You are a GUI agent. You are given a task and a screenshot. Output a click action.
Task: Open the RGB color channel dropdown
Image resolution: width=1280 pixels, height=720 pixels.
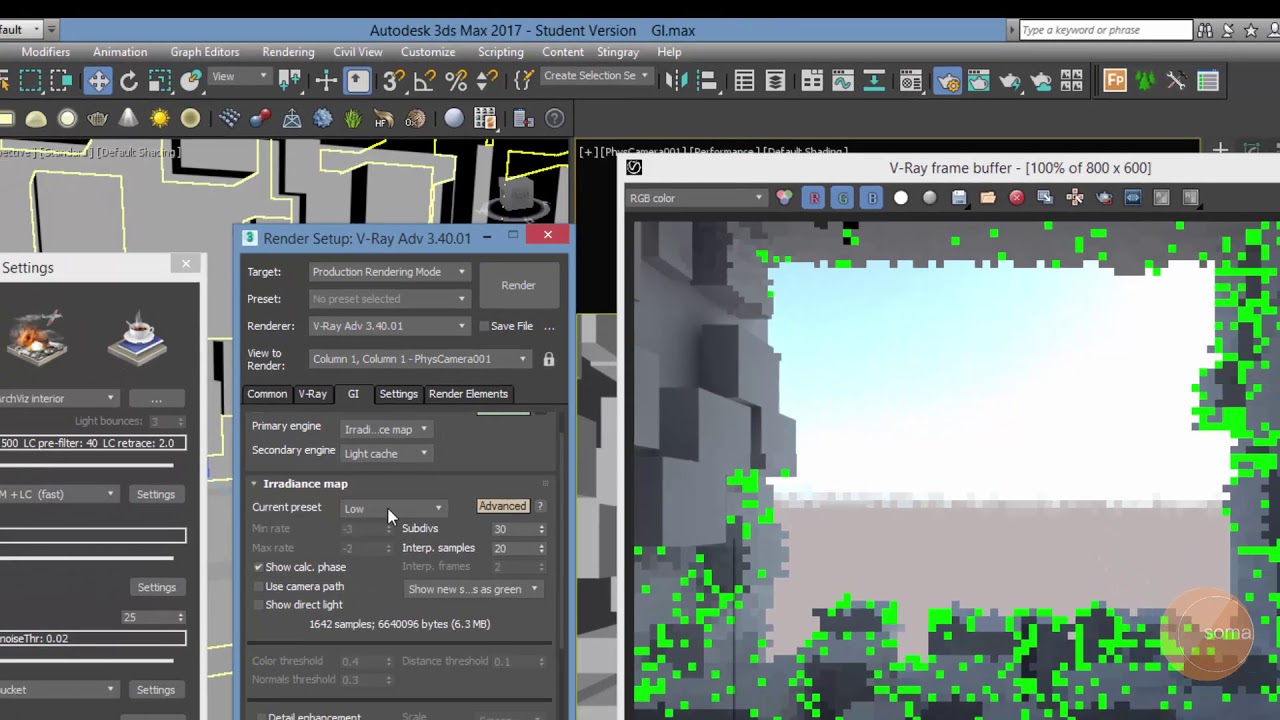[696, 198]
